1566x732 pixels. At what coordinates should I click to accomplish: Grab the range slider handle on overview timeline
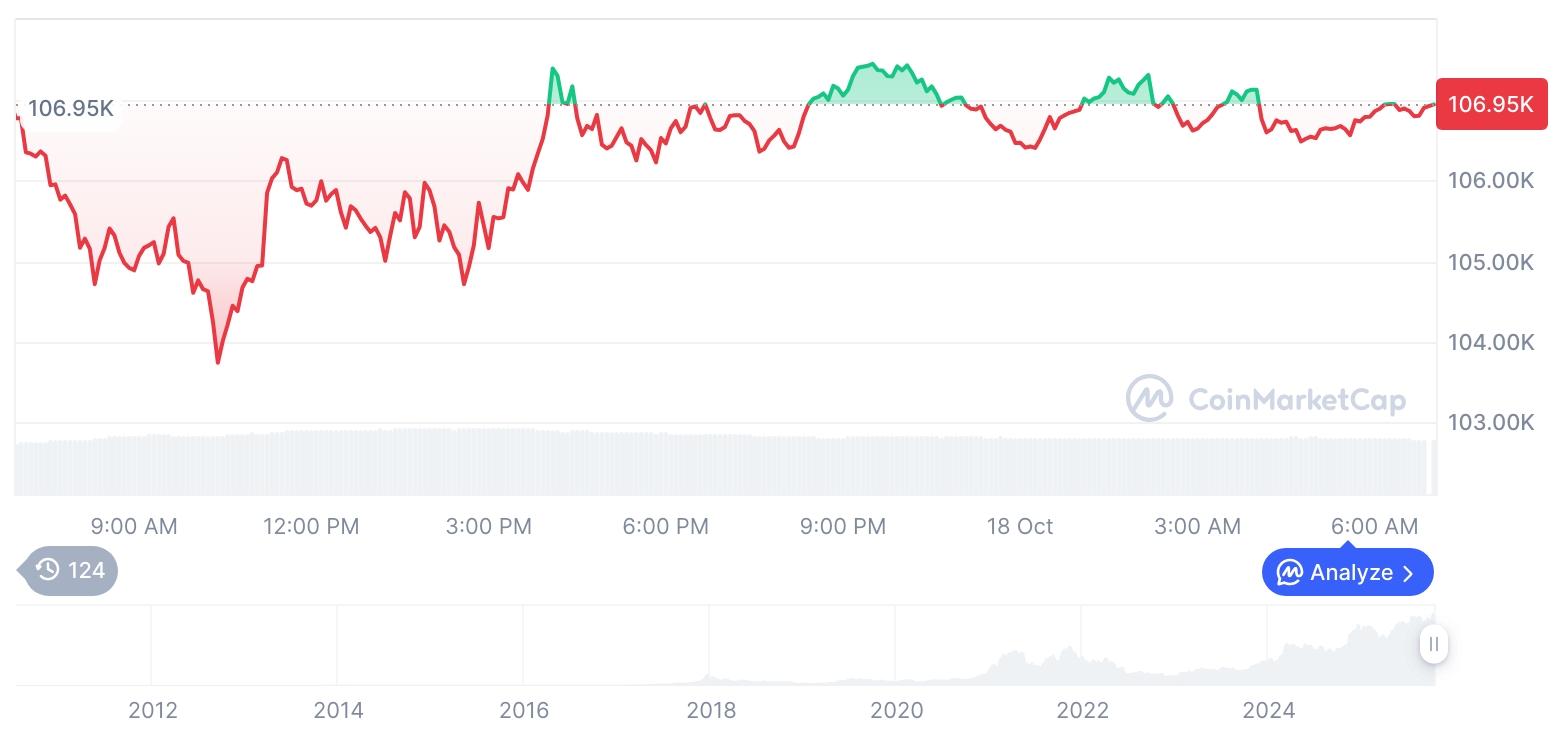coord(1433,644)
